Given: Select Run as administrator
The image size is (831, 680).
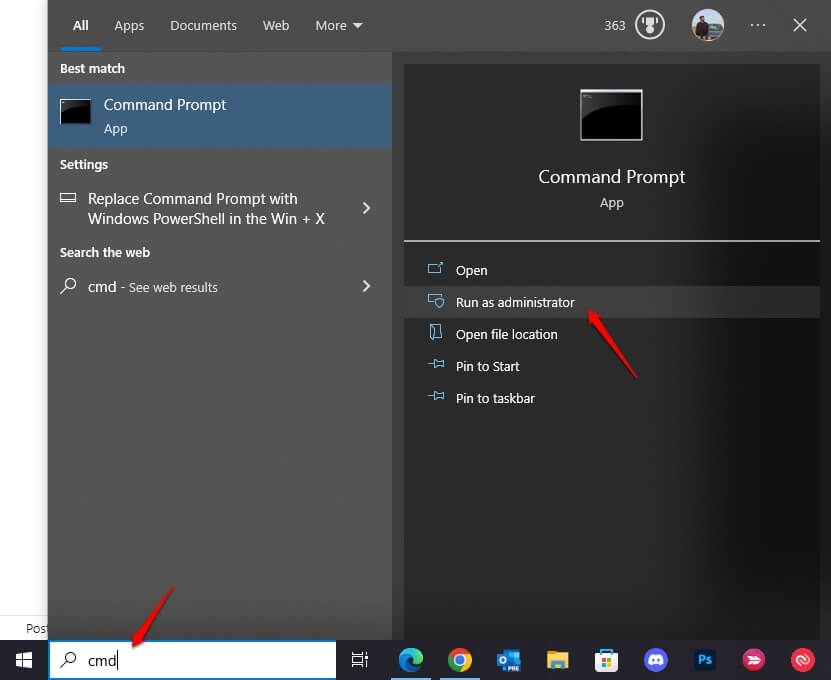Looking at the screenshot, I should coord(515,302).
